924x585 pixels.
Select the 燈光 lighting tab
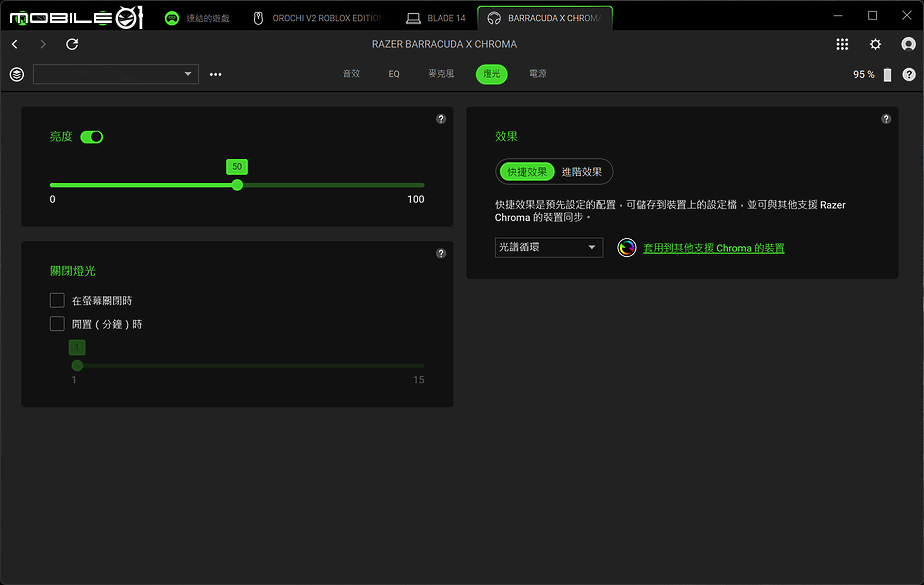(491, 74)
